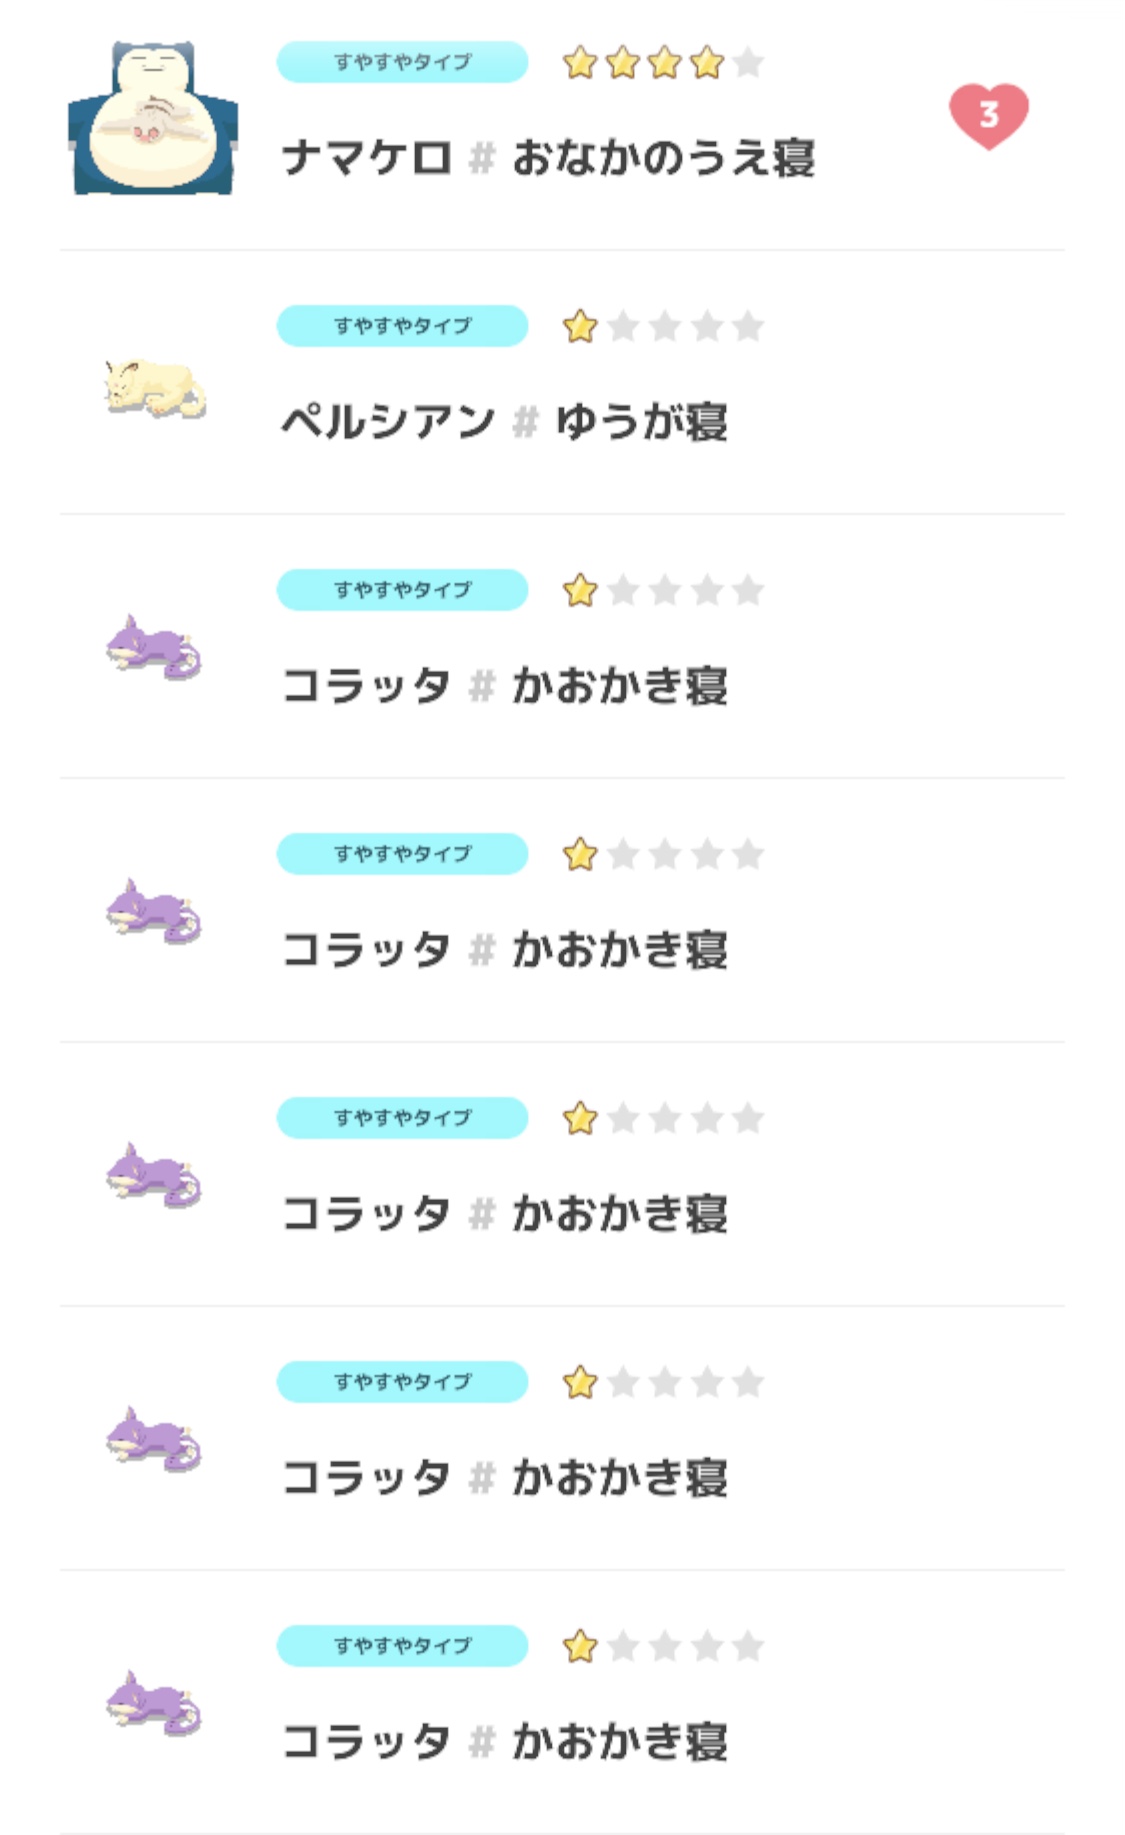Click the star rating on last コラッタ entry
Screen dimensions: 1125x1835
pyautogui.click(x=662, y=1647)
